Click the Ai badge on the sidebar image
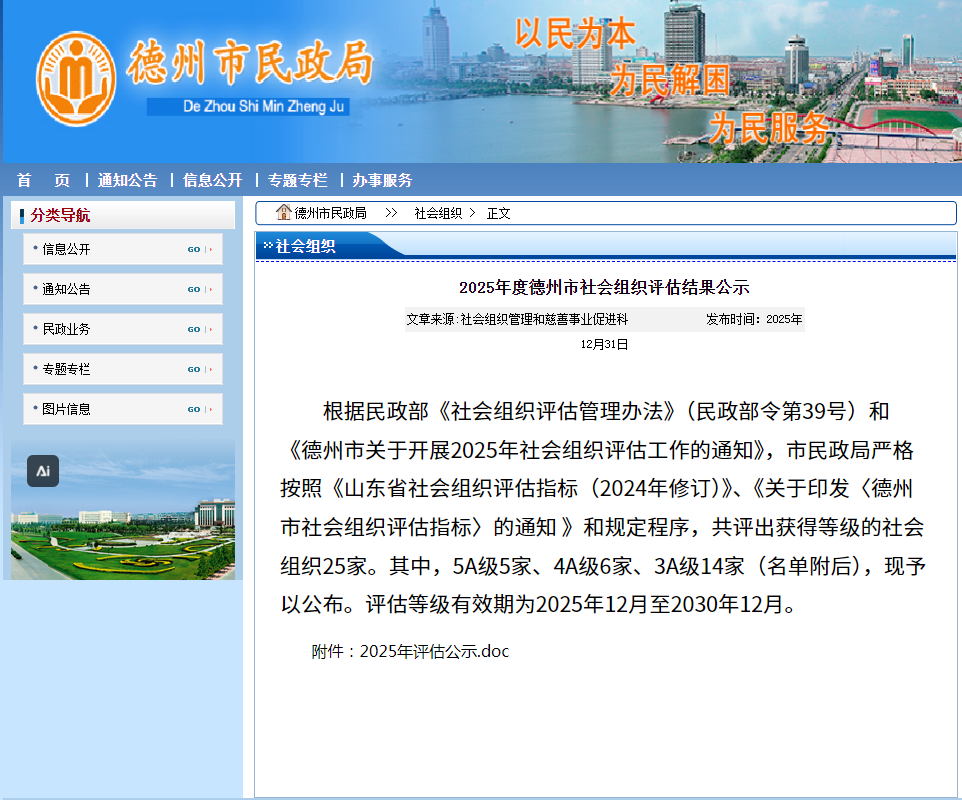 (43, 470)
